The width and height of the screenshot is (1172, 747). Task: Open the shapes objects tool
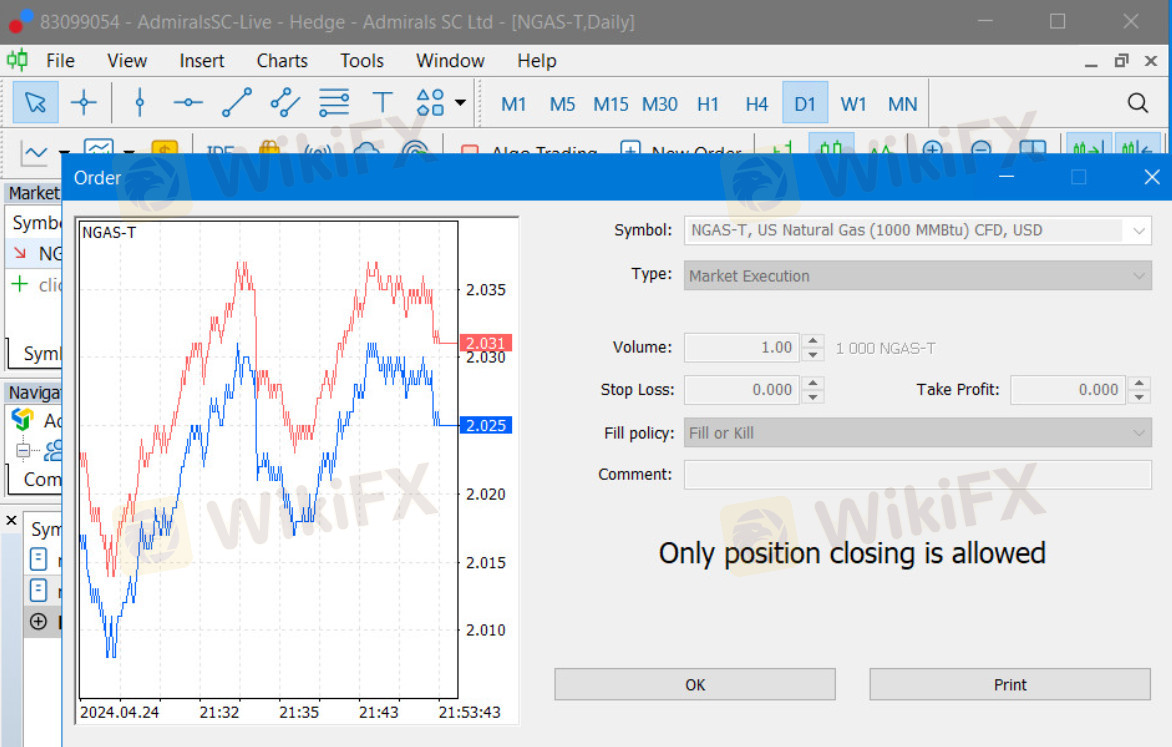click(x=431, y=102)
